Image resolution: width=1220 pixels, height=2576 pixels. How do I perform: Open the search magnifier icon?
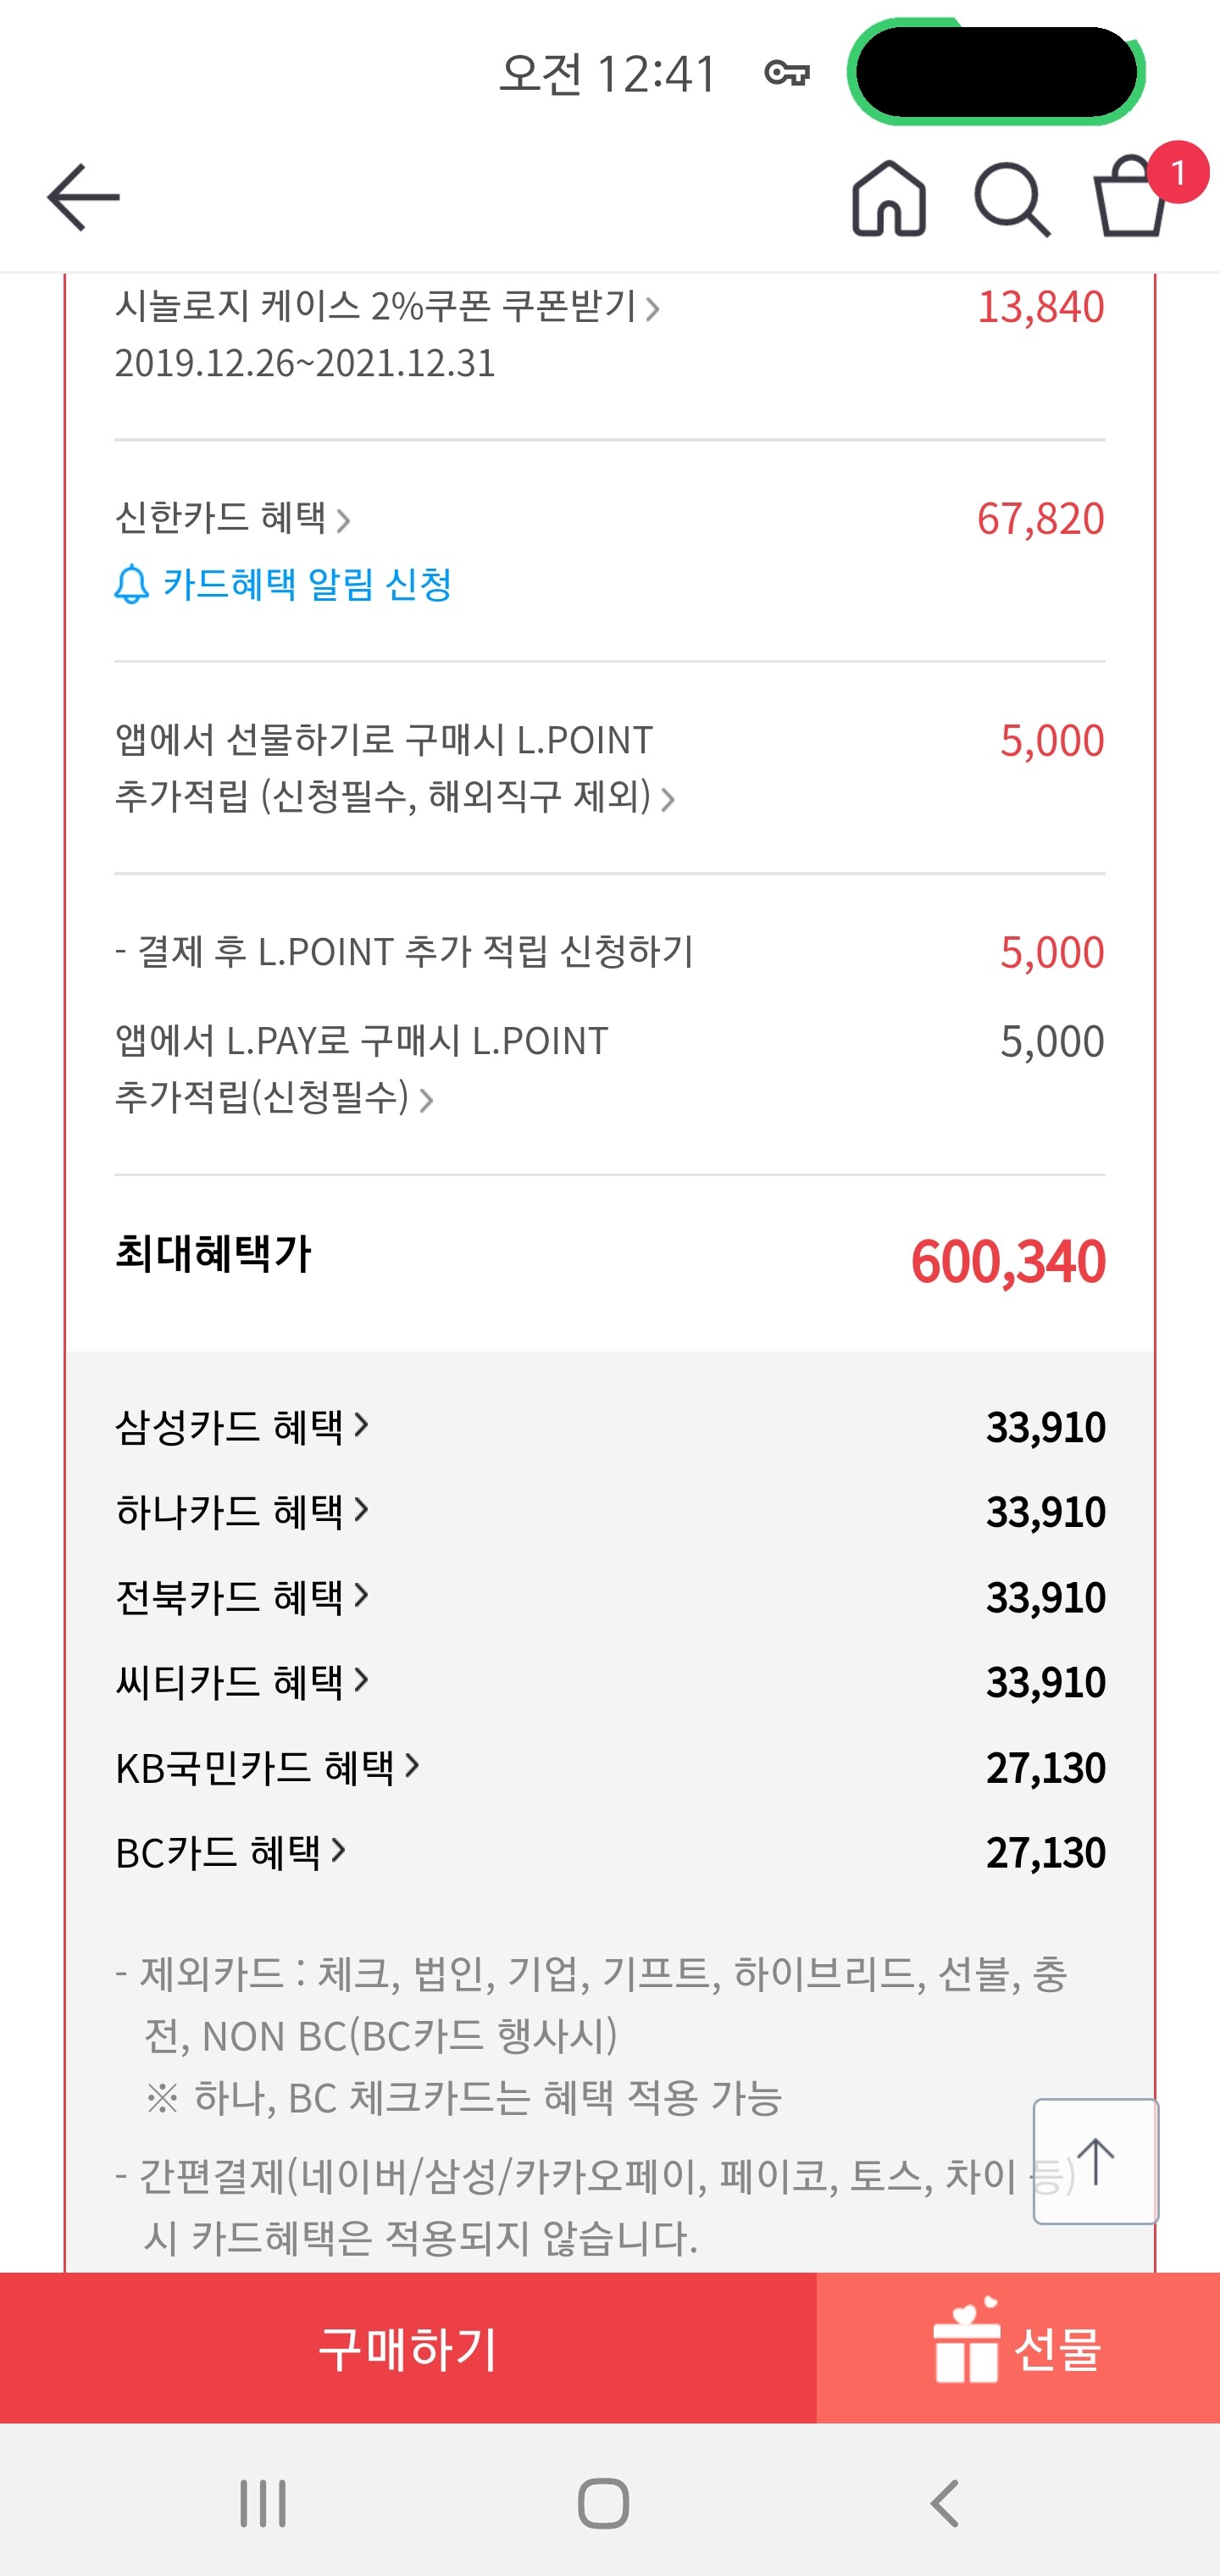[1011, 198]
